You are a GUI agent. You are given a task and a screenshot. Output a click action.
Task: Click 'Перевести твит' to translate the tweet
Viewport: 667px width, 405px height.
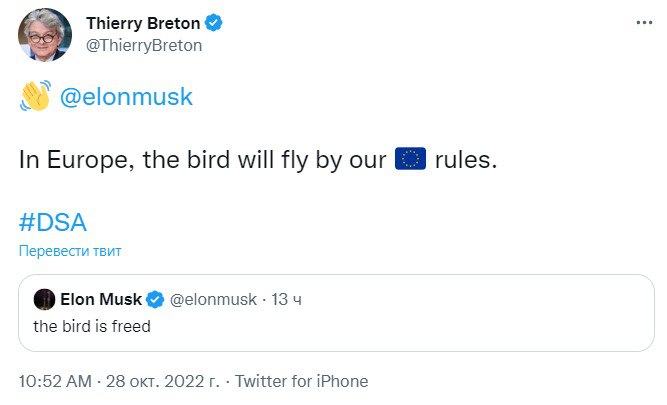pyautogui.click(x=70, y=251)
